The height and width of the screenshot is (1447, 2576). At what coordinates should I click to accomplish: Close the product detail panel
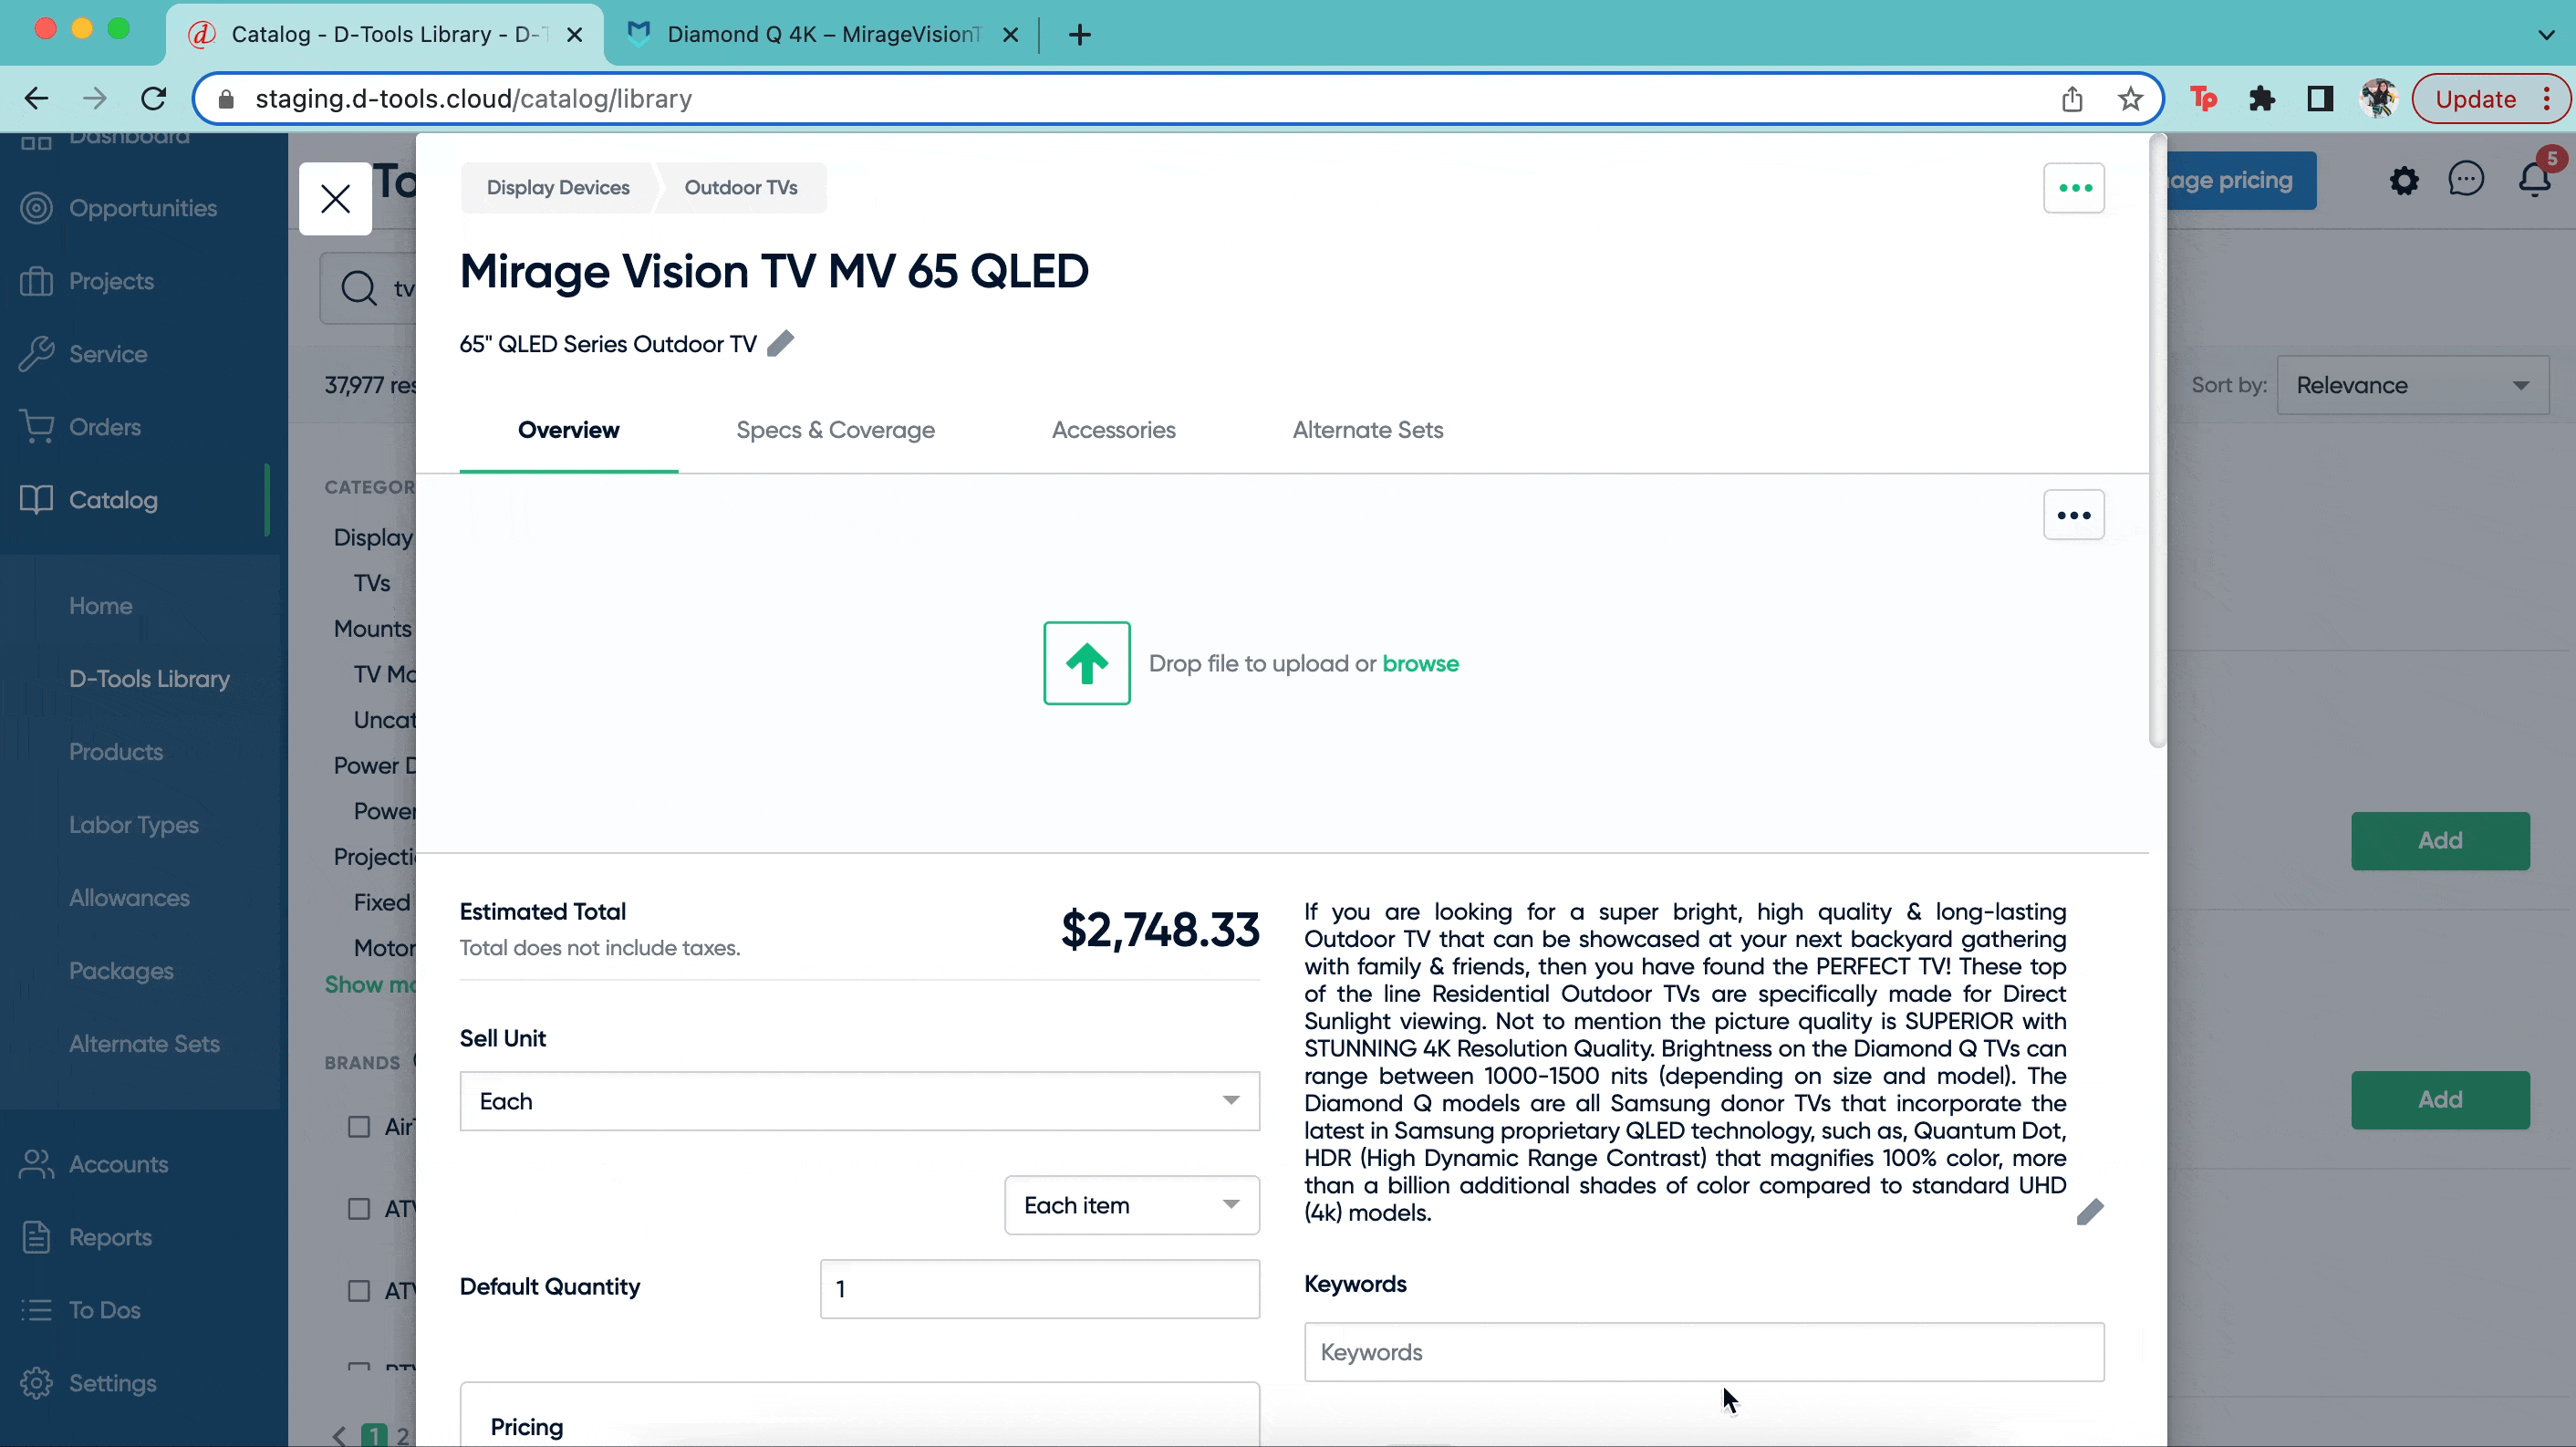coord(335,198)
